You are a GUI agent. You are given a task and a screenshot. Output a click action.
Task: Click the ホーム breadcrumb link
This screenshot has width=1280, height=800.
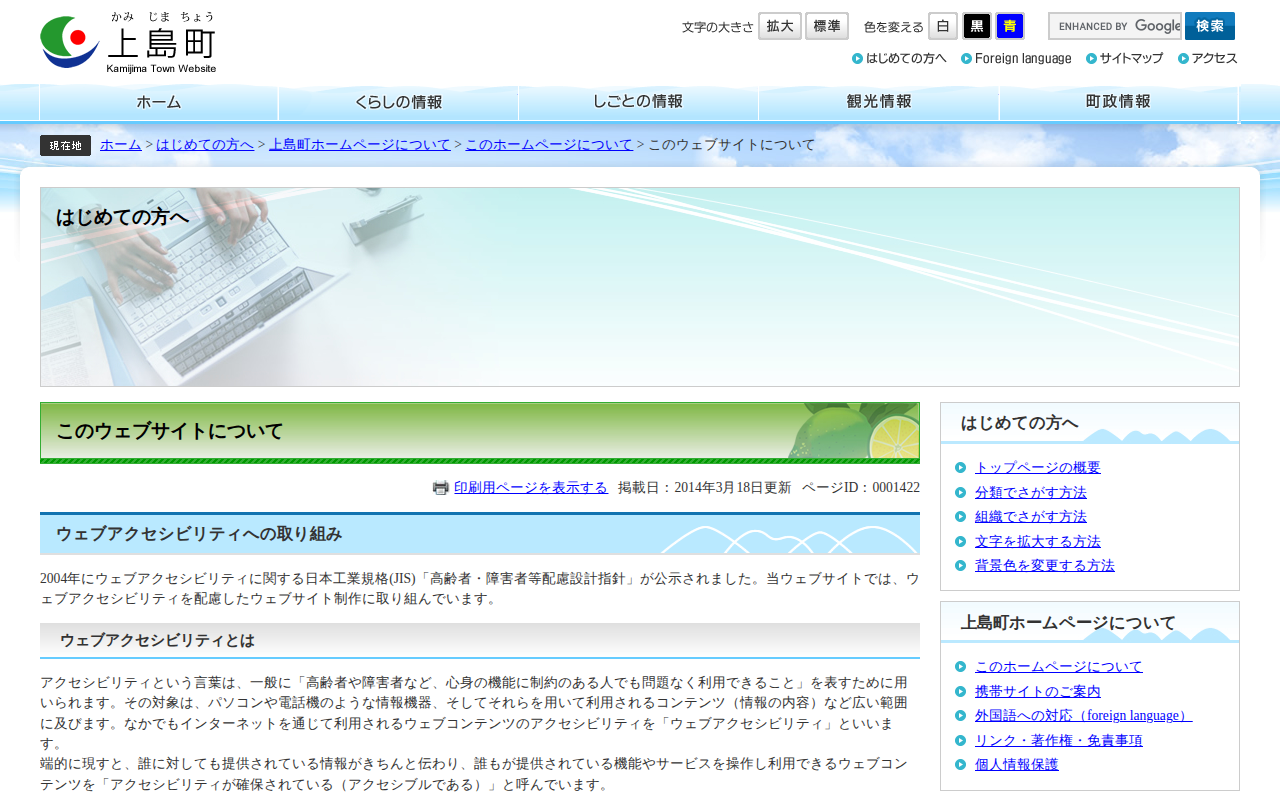coord(121,145)
